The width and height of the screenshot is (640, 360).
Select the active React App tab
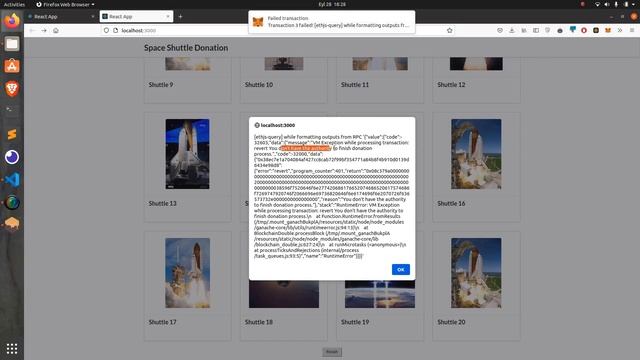click(136, 17)
